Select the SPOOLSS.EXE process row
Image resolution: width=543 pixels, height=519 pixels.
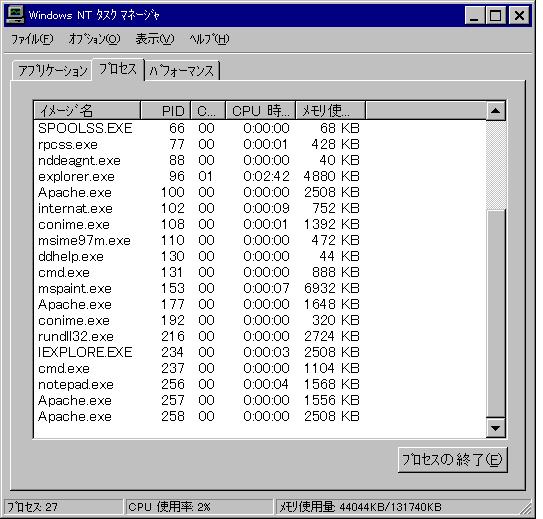click(260, 128)
